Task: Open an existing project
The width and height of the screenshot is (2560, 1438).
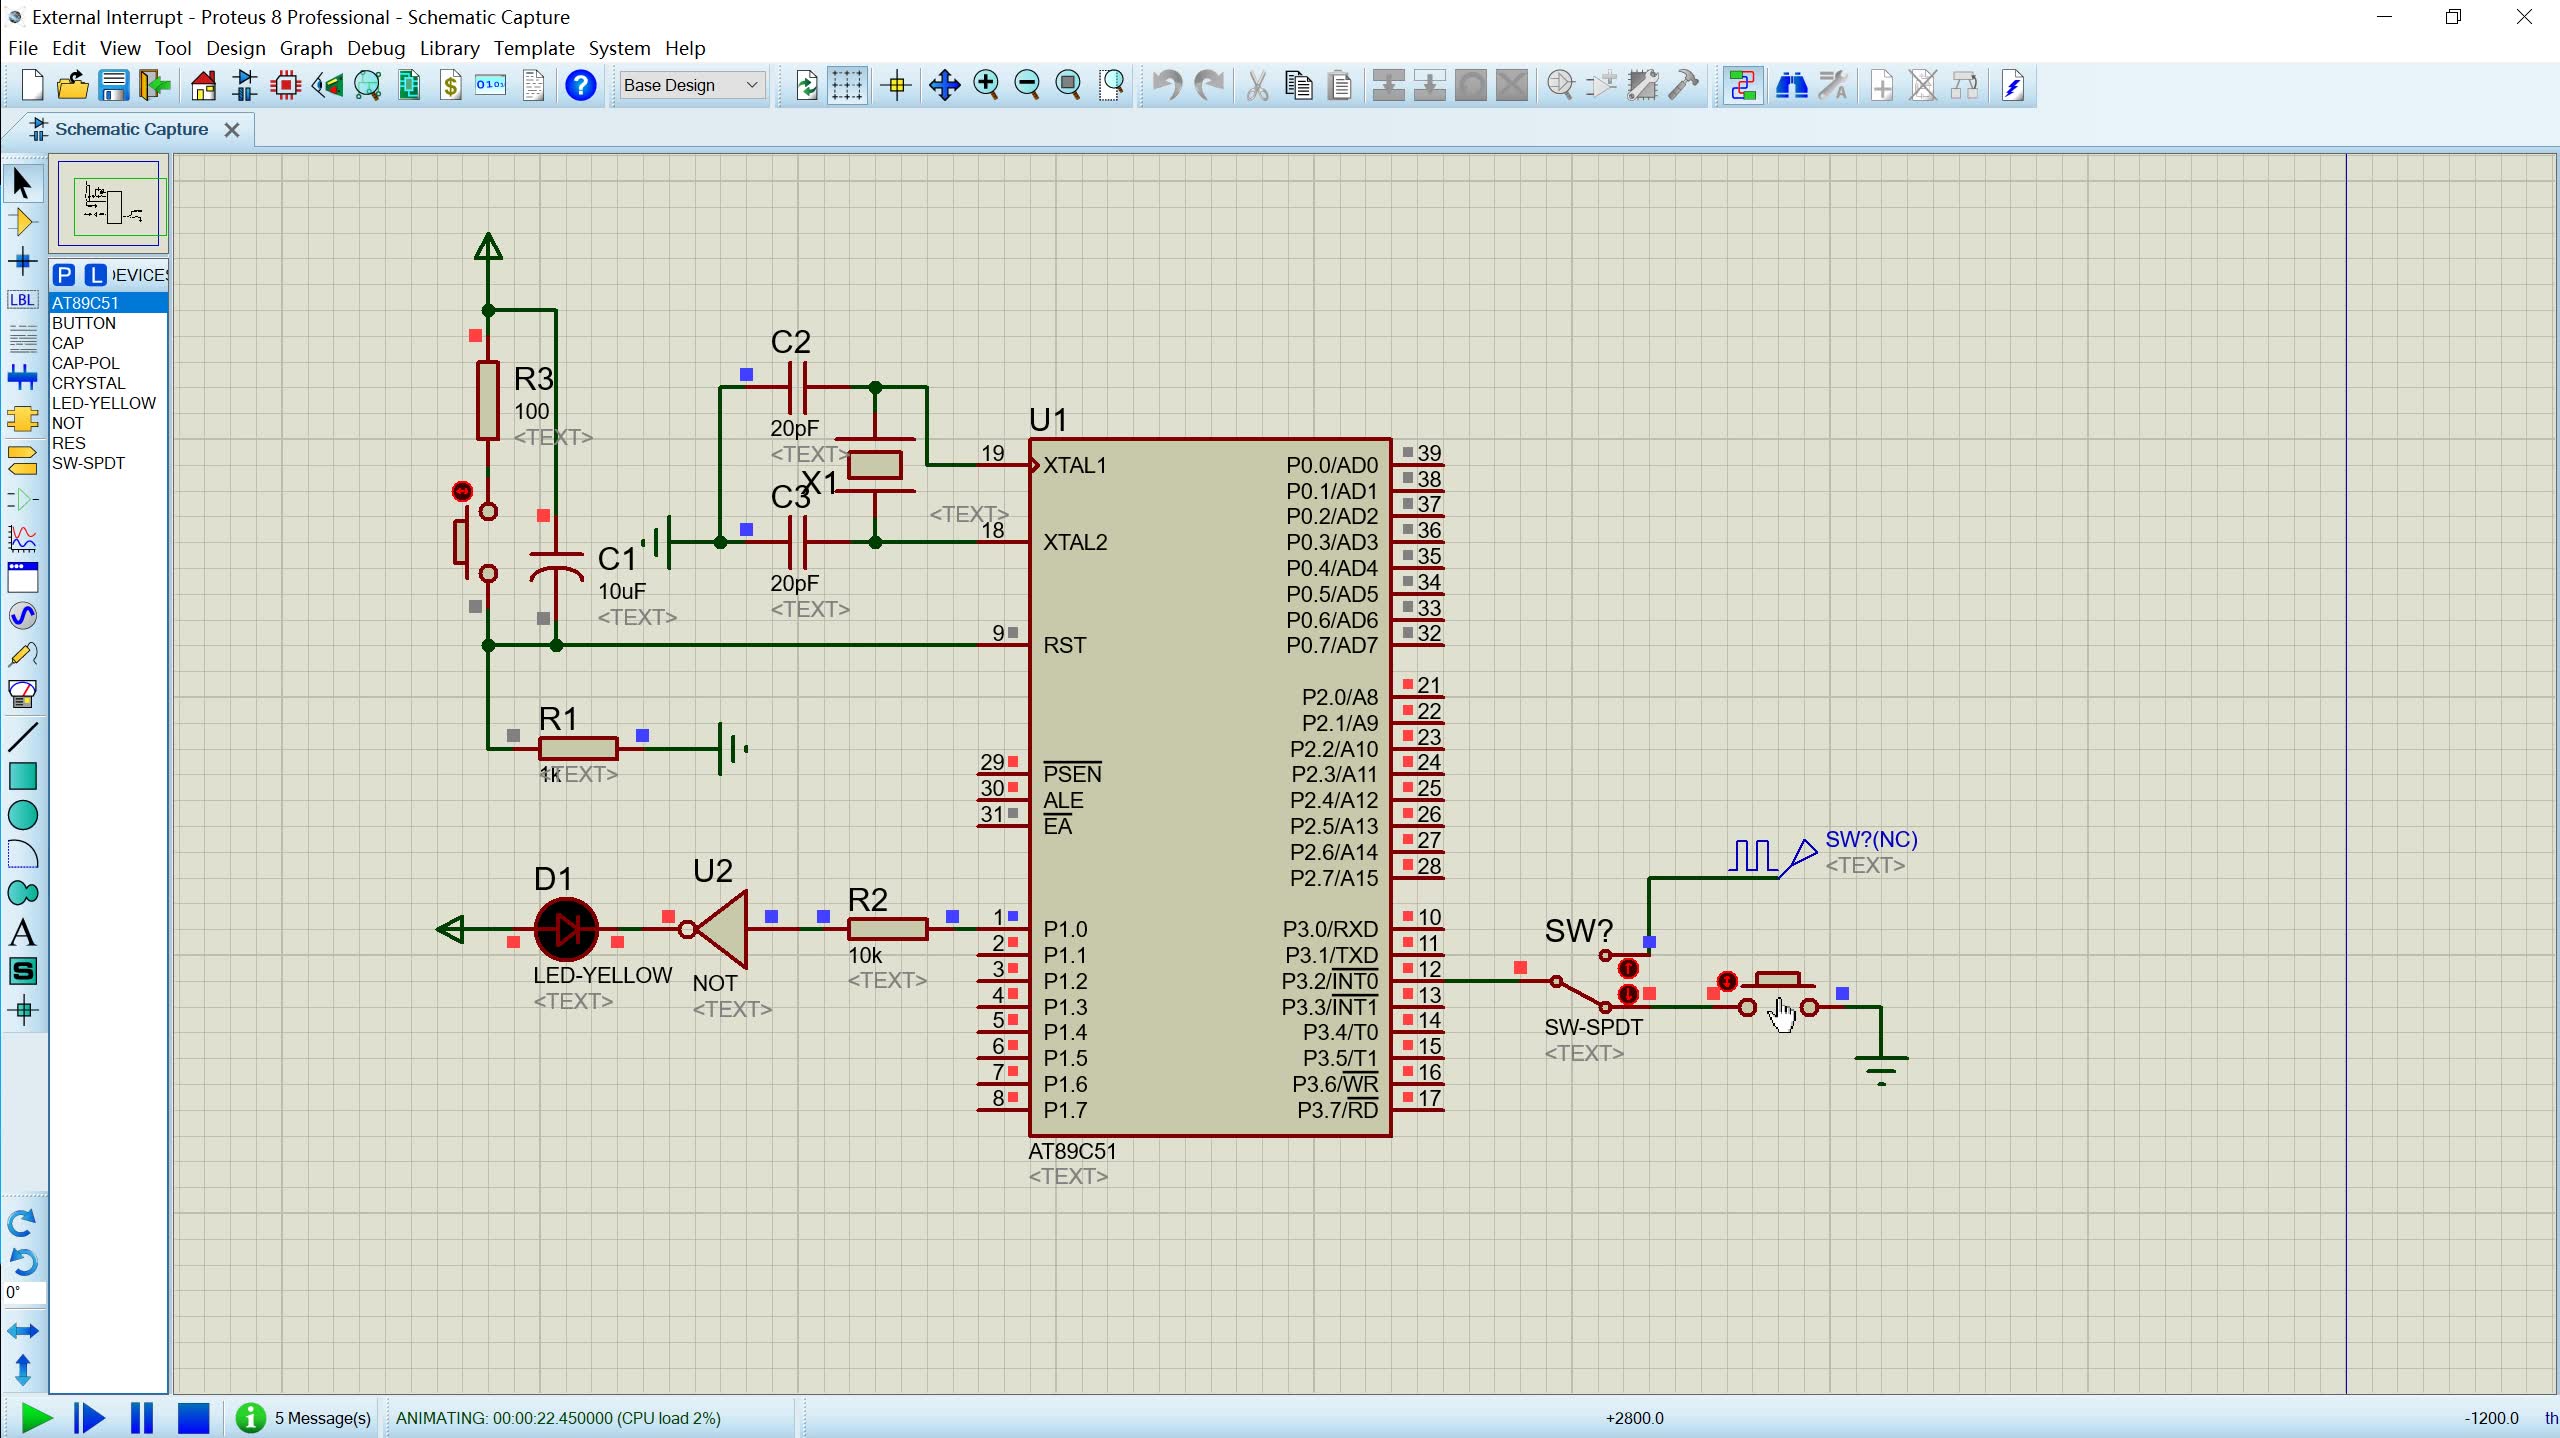Action: point(73,86)
